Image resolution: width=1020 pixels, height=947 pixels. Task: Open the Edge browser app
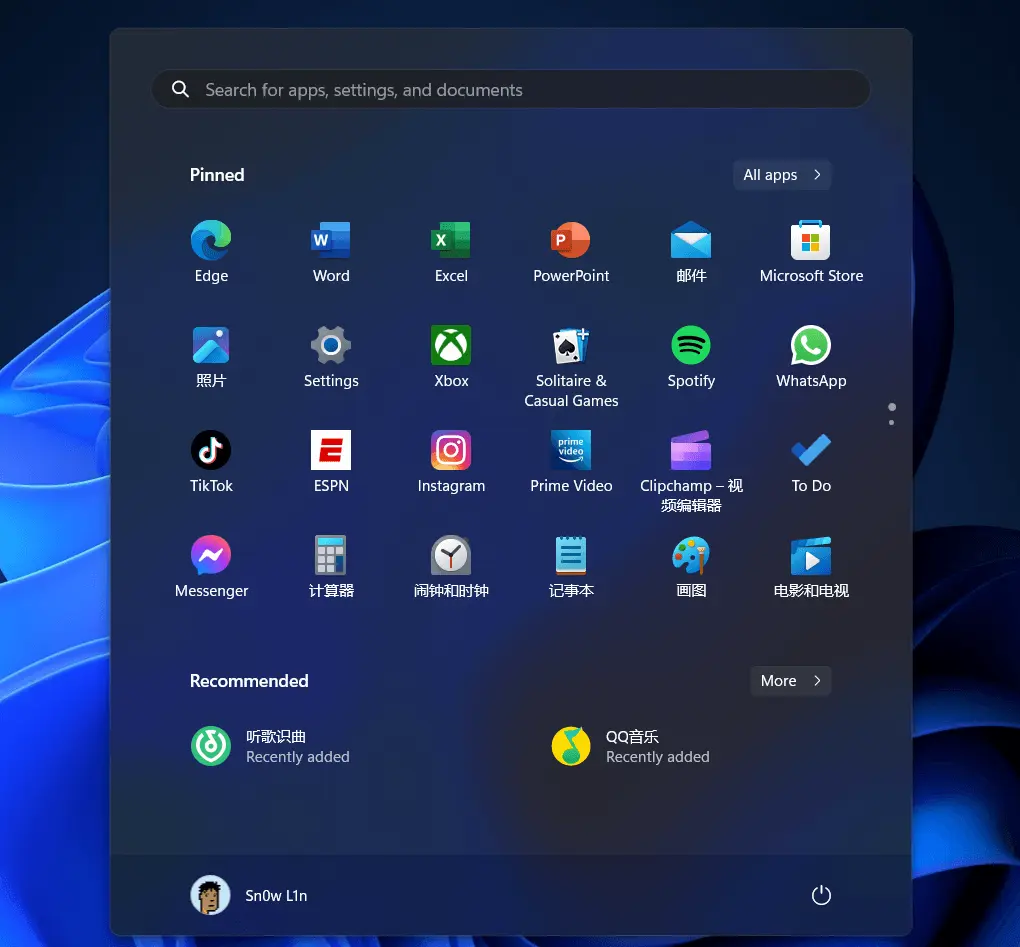[211, 251]
